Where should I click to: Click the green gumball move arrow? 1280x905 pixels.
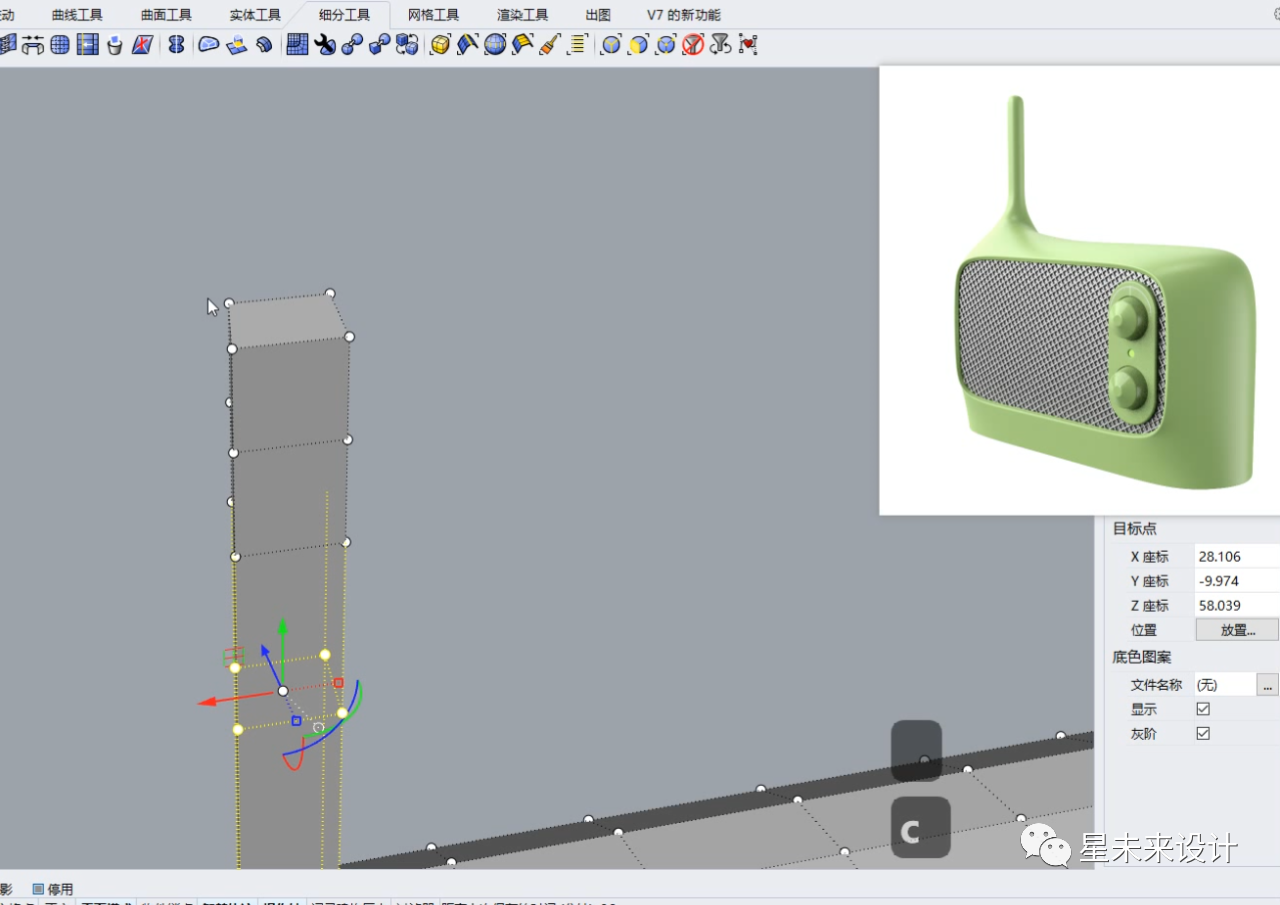(x=283, y=638)
